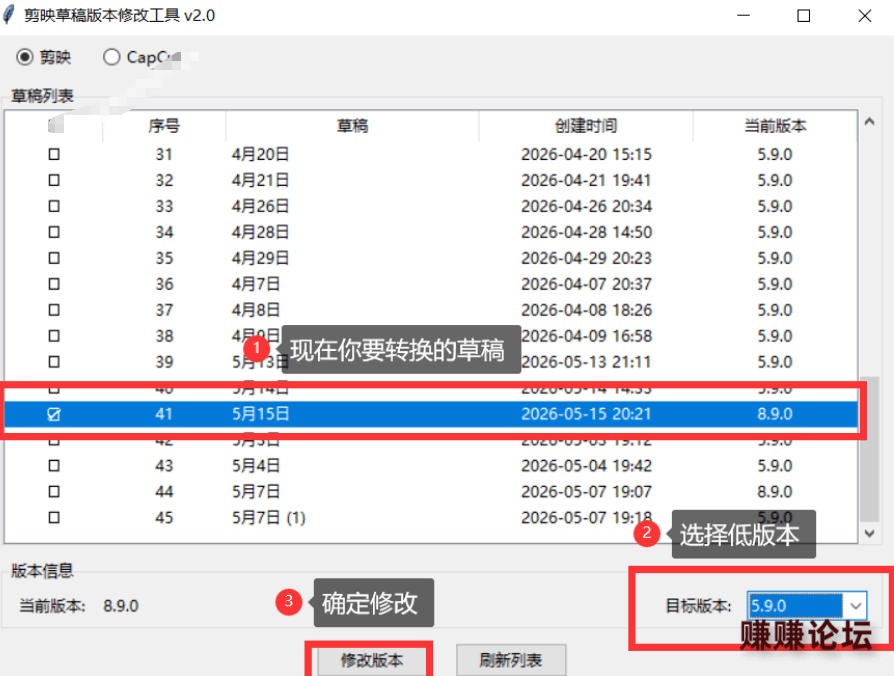This screenshot has width=894, height=676.
Task: Click the 草稿 column header
Action: click(x=352, y=126)
